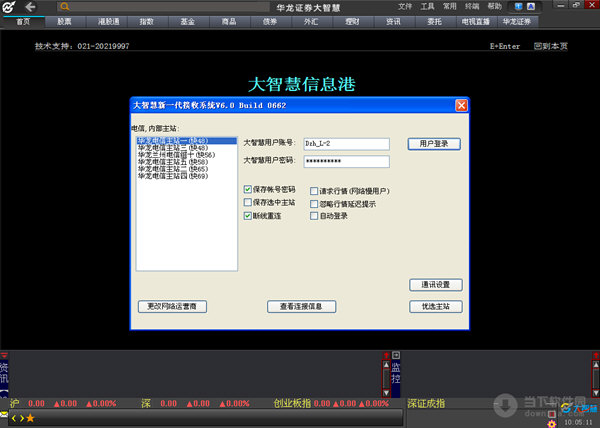Switch to the 港股通 tab

(x=108, y=22)
